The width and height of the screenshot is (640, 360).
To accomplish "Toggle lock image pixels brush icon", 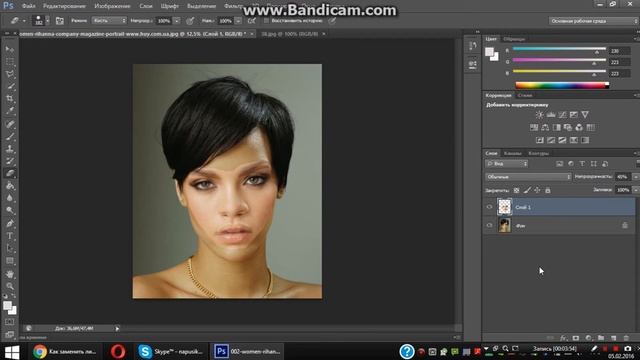I will pyautogui.click(x=527, y=190).
